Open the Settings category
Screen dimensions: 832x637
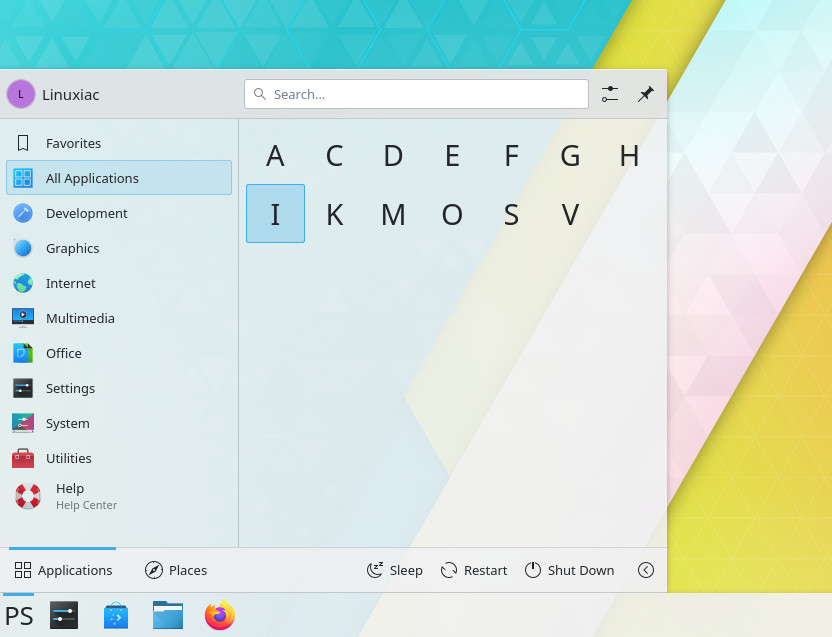point(119,389)
